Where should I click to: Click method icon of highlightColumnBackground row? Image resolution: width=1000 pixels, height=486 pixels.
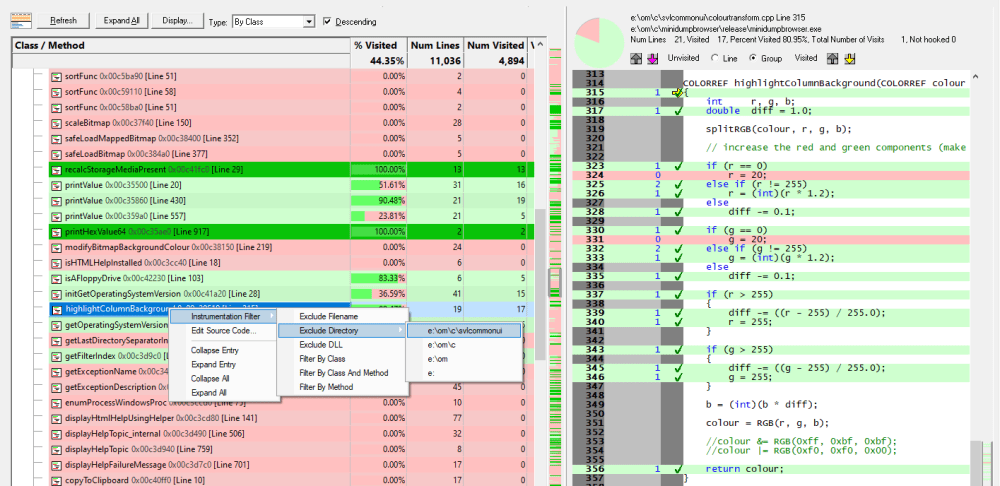click(x=56, y=309)
